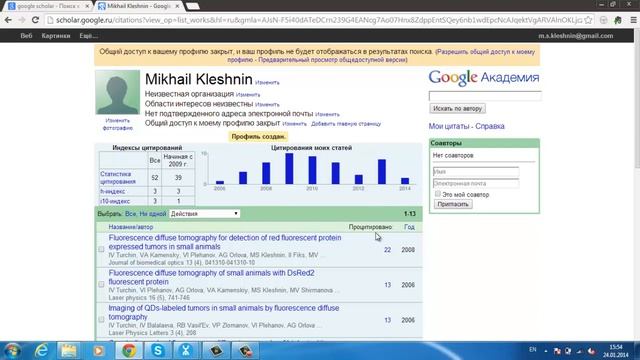Click the Evernote extension icon in toolbar

coord(618,20)
